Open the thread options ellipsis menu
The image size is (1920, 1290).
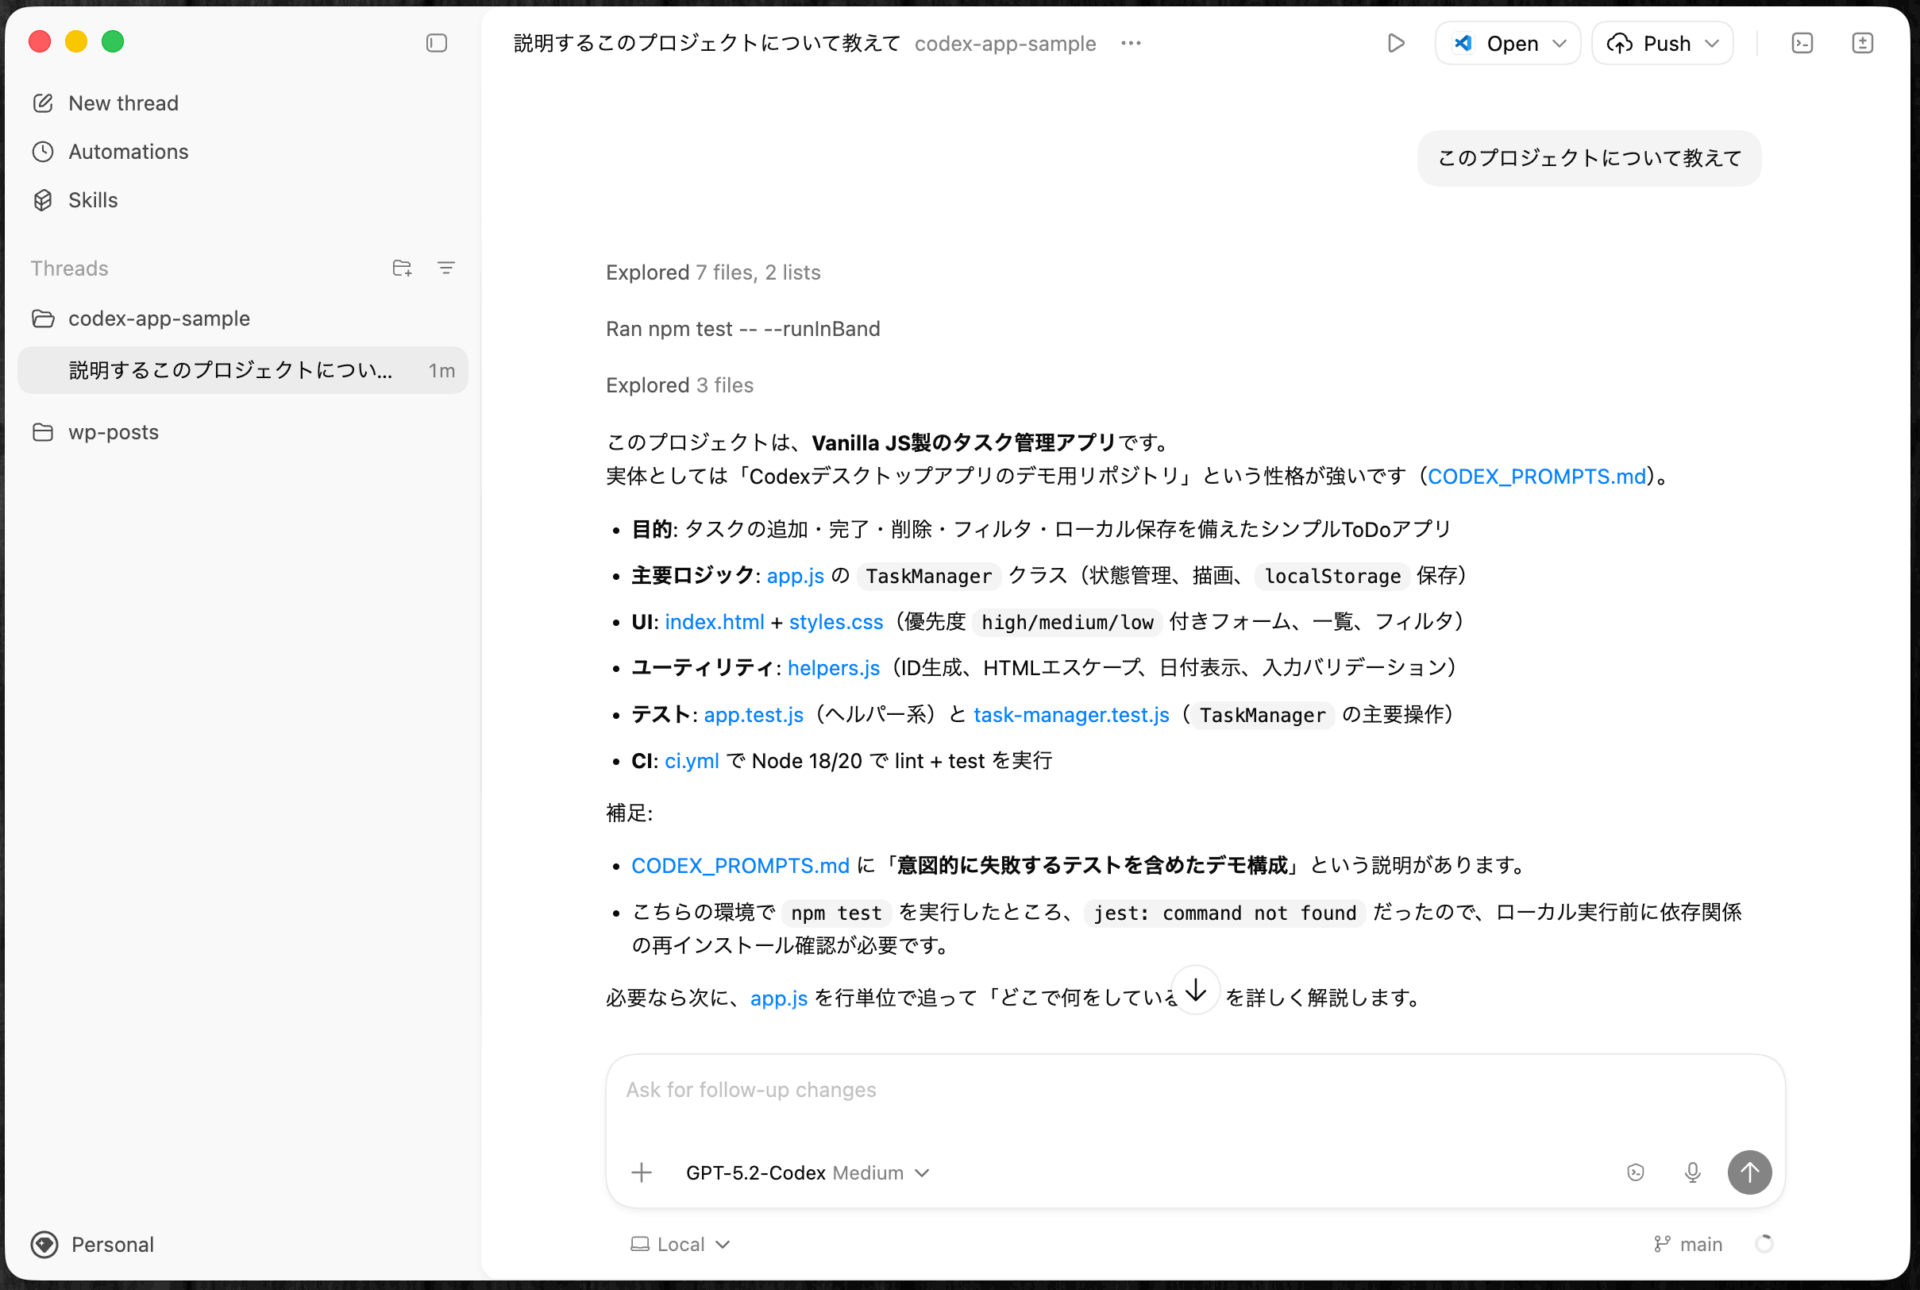(x=1131, y=43)
